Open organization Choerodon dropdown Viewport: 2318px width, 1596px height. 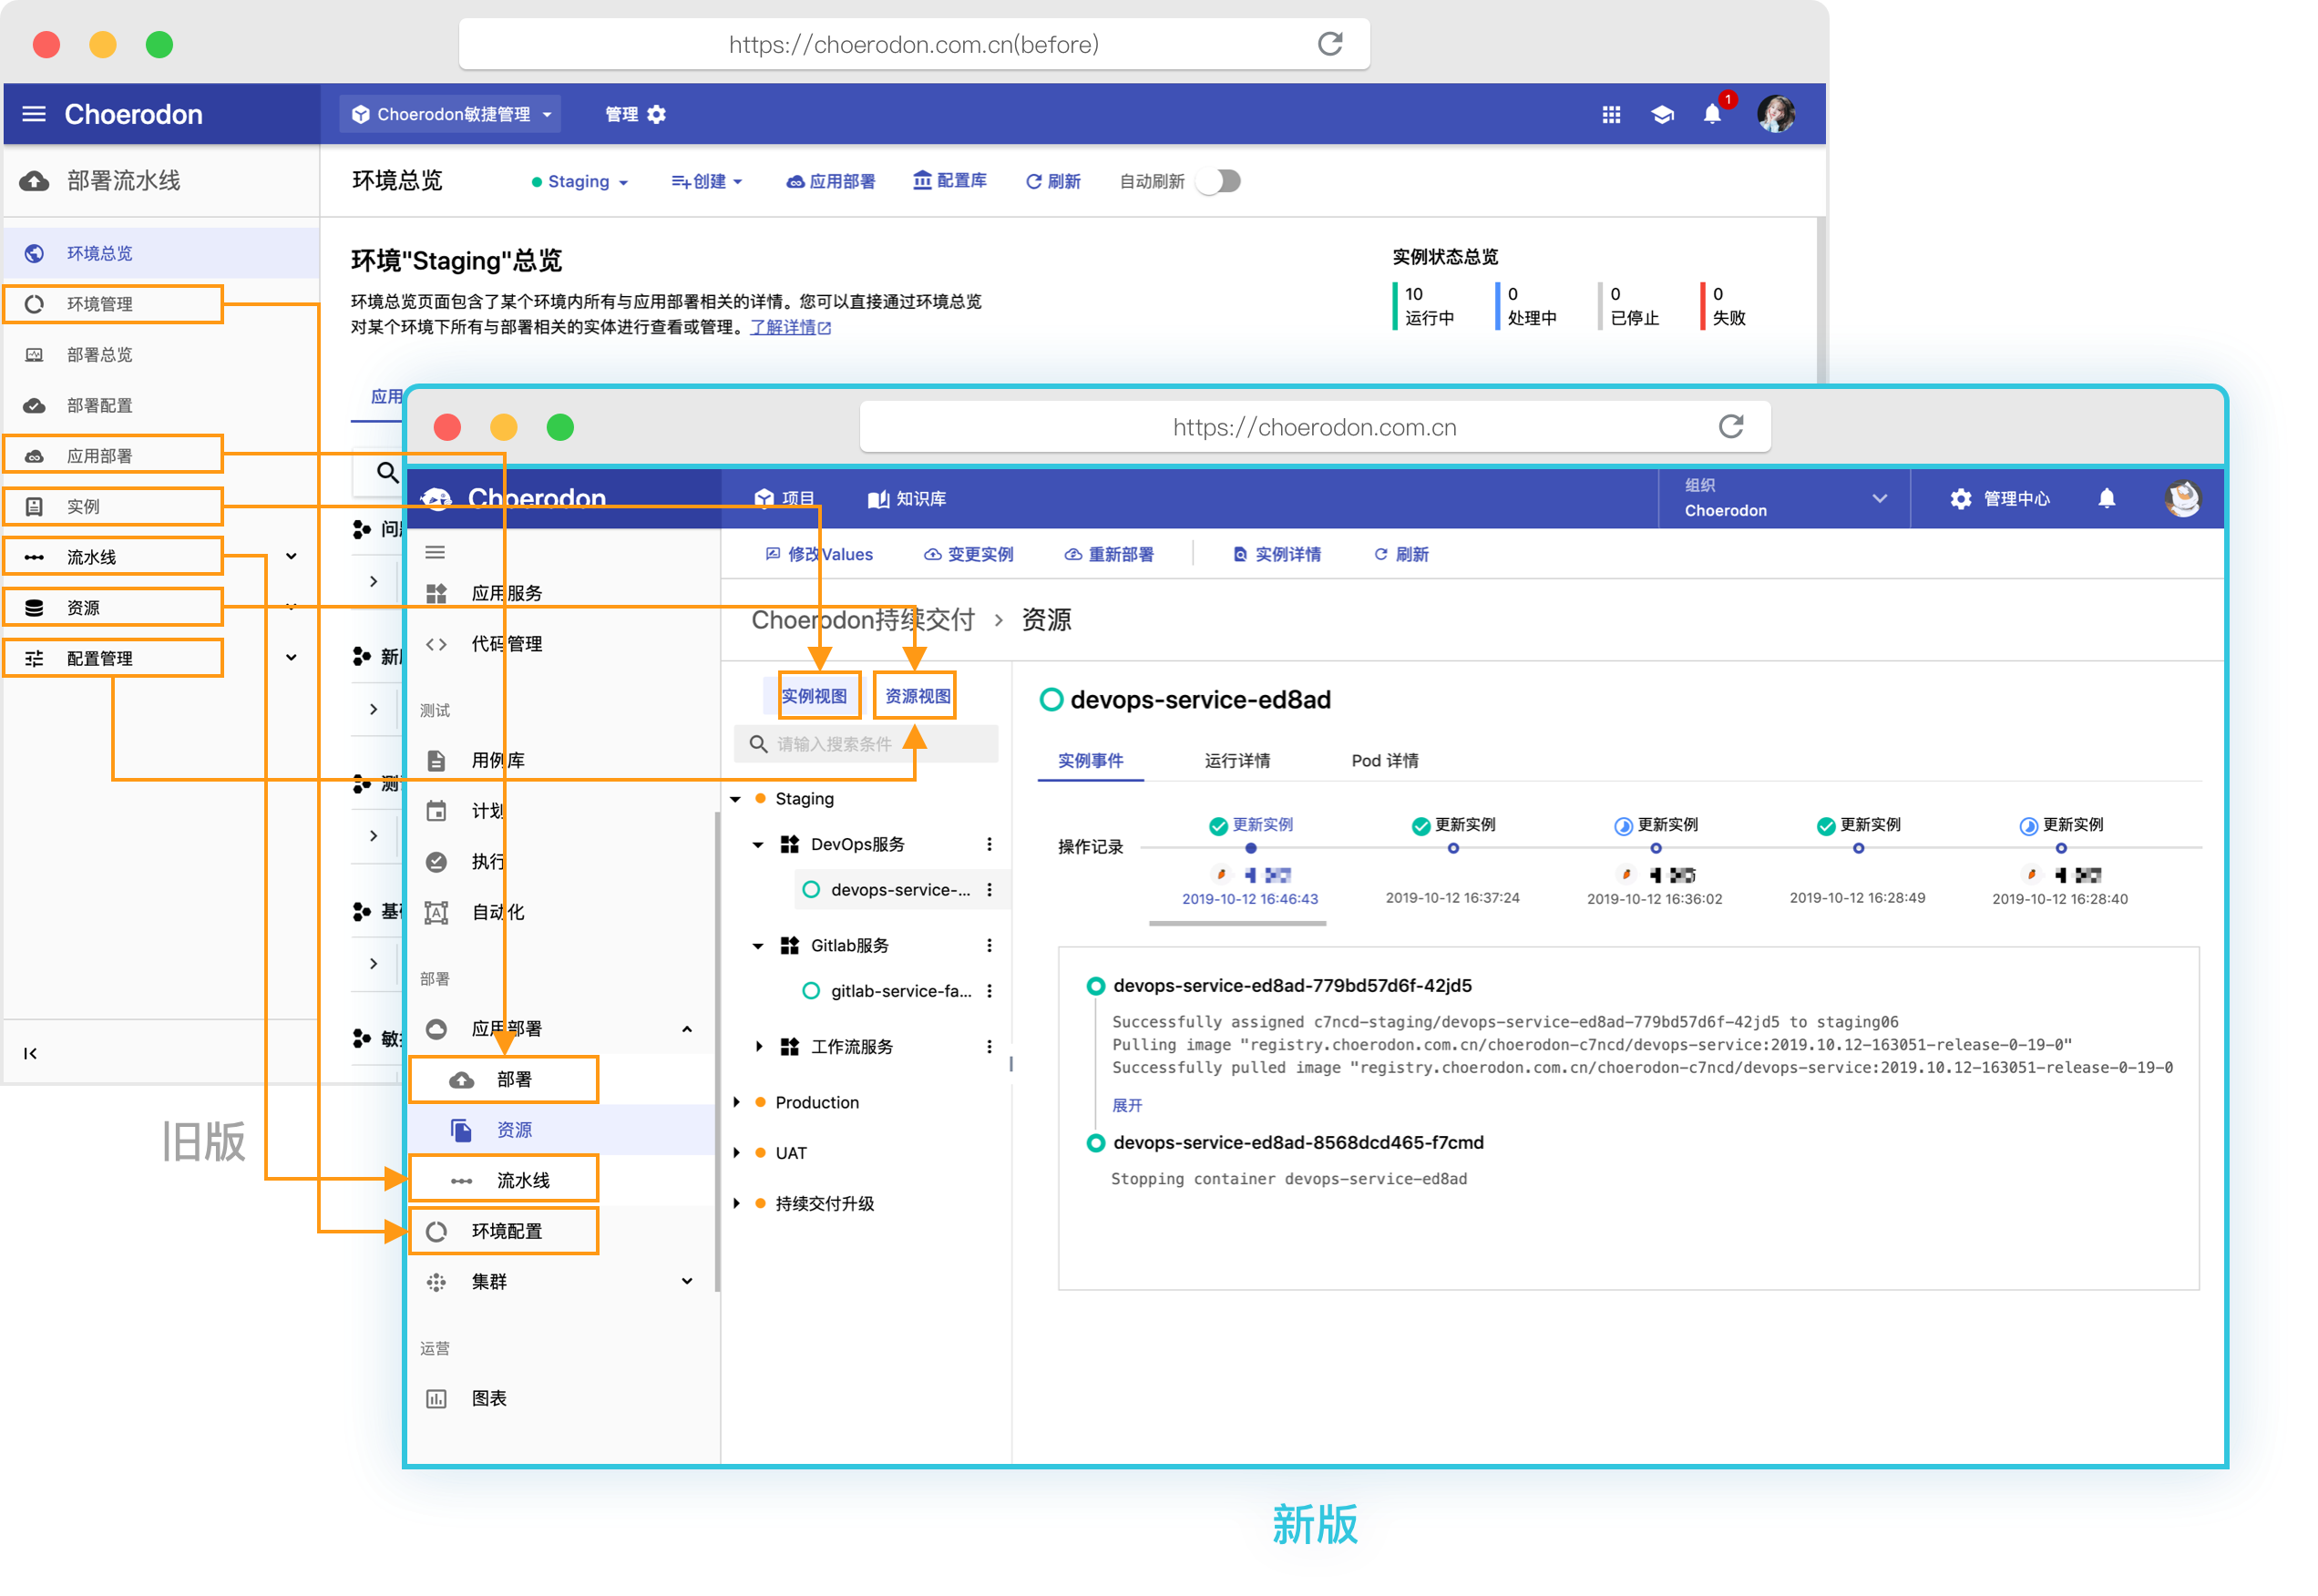click(1784, 498)
